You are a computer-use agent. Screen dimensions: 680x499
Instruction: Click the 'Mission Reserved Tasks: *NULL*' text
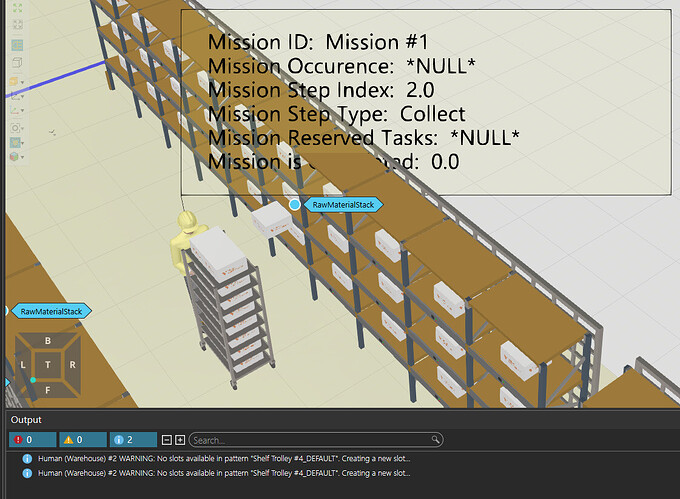[x=363, y=138]
